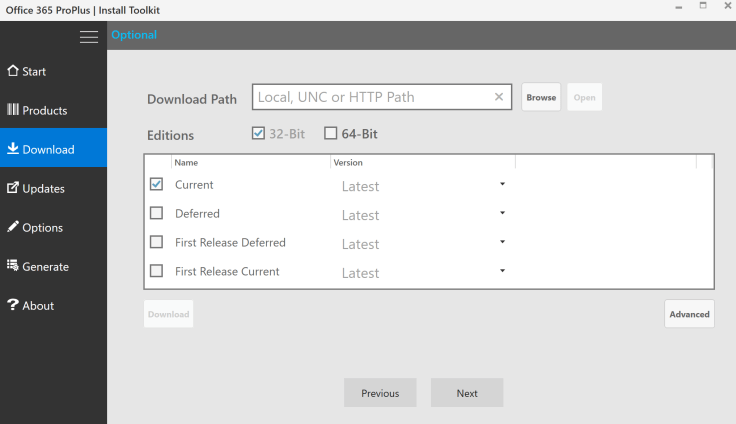Click the Start home icon in sidebar

click(x=13, y=71)
